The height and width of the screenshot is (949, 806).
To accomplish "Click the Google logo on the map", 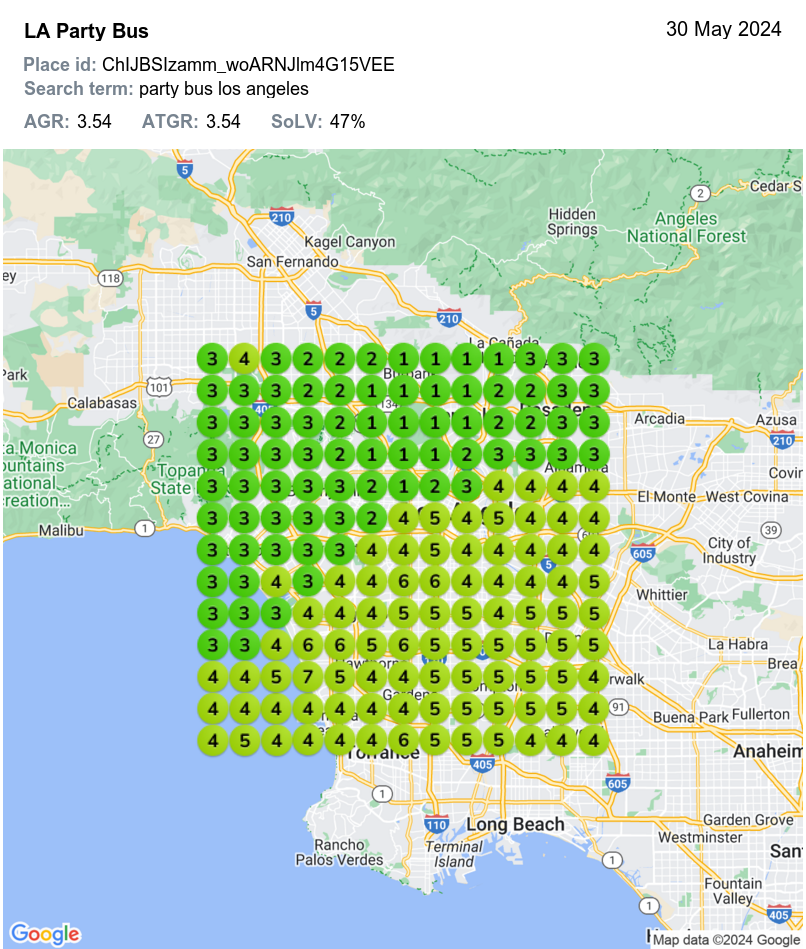I will coord(46,933).
